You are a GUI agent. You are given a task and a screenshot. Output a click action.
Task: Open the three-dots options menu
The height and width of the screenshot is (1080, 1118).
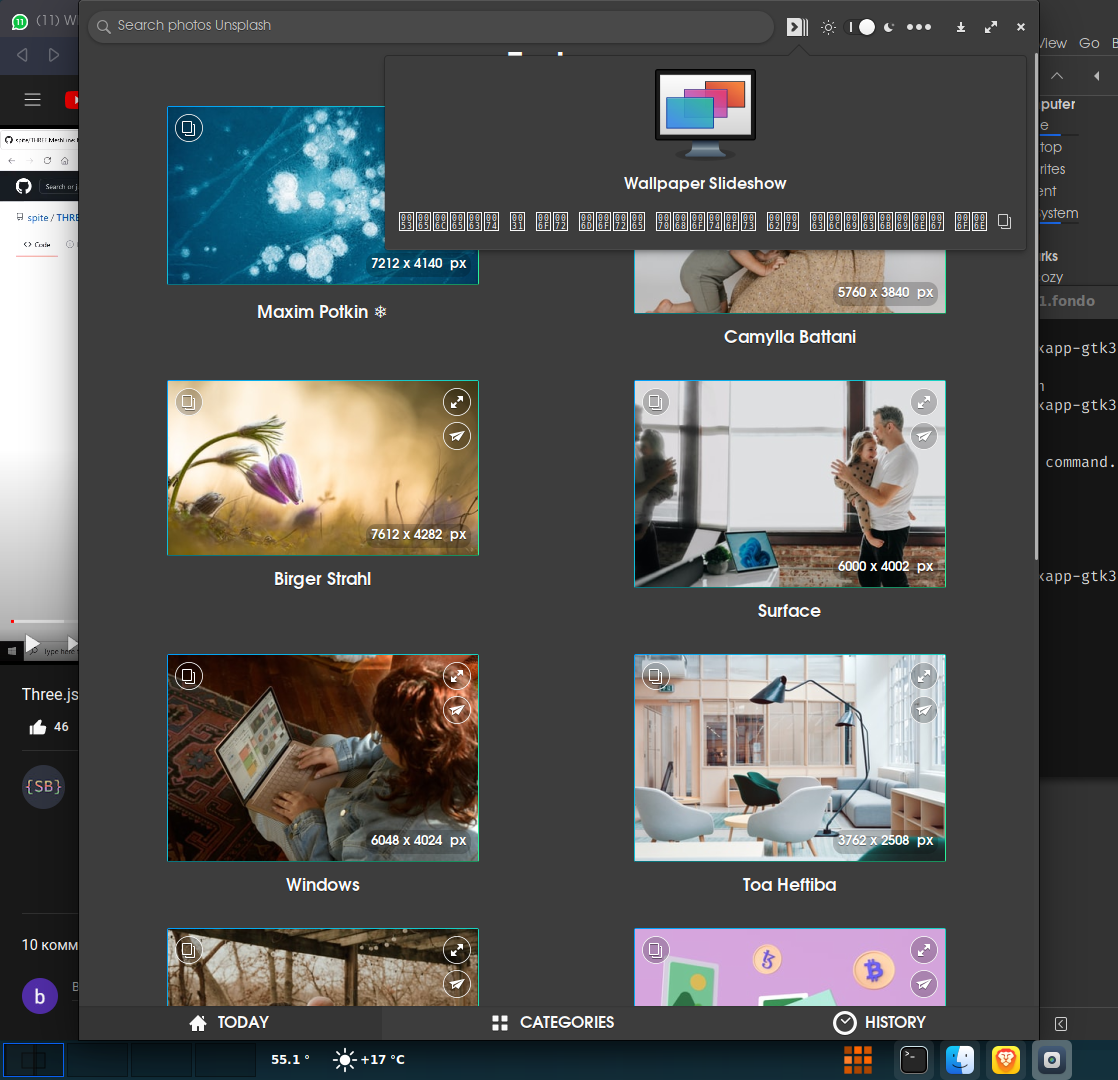pos(919,27)
